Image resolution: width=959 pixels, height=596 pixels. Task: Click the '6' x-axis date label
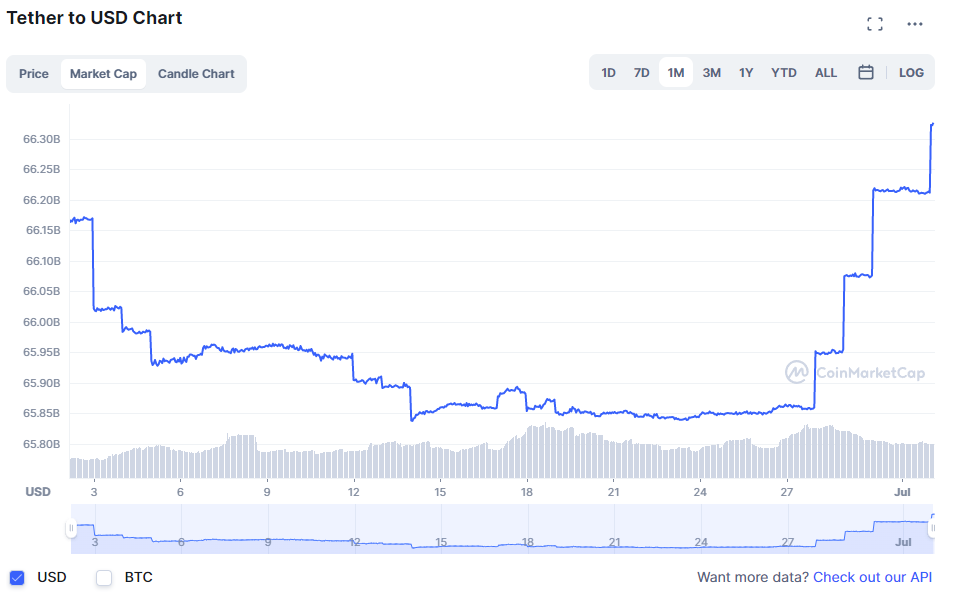(x=180, y=492)
